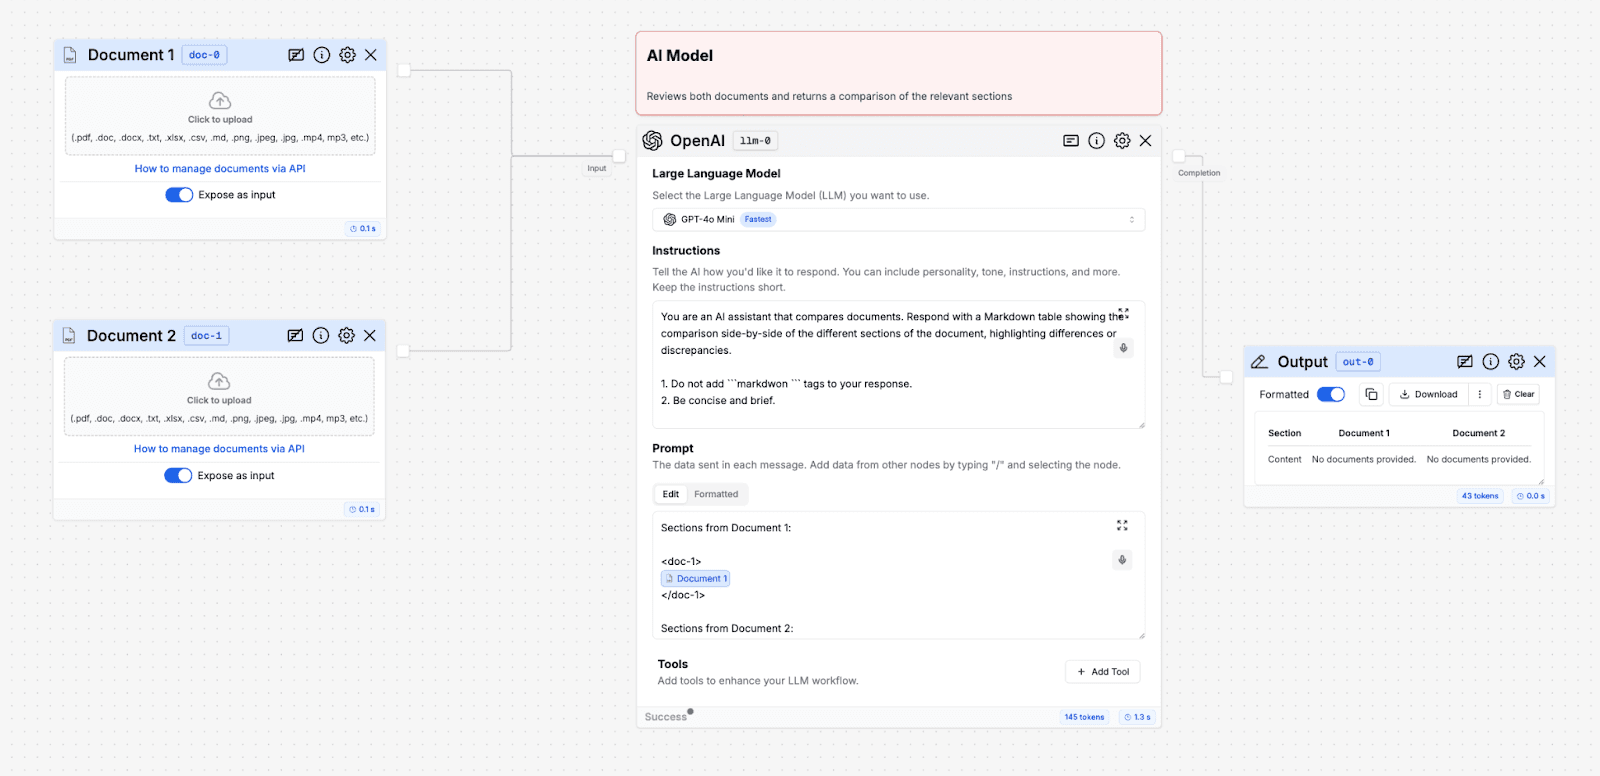Click upload area in Document 2 node
Screen dimensions: 1600x776
point(219,397)
